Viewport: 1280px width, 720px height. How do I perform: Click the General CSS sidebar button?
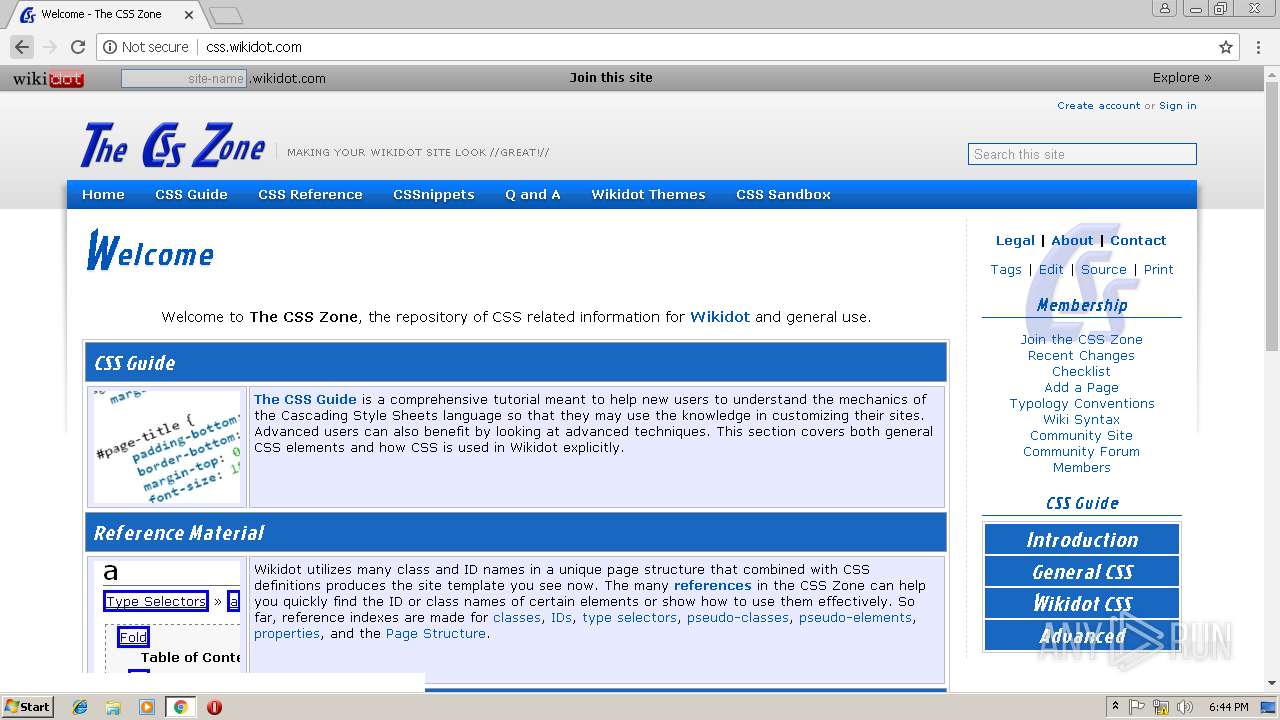pos(1082,572)
